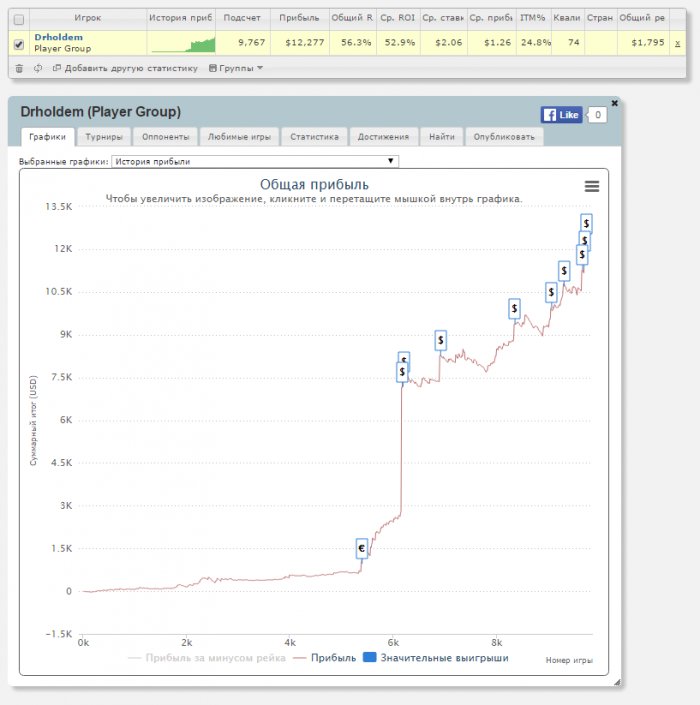The height and width of the screenshot is (705, 700).
Task: Expand the 'Группы' dropdown menu
Action: pyautogui.click(x=236, y=68)
